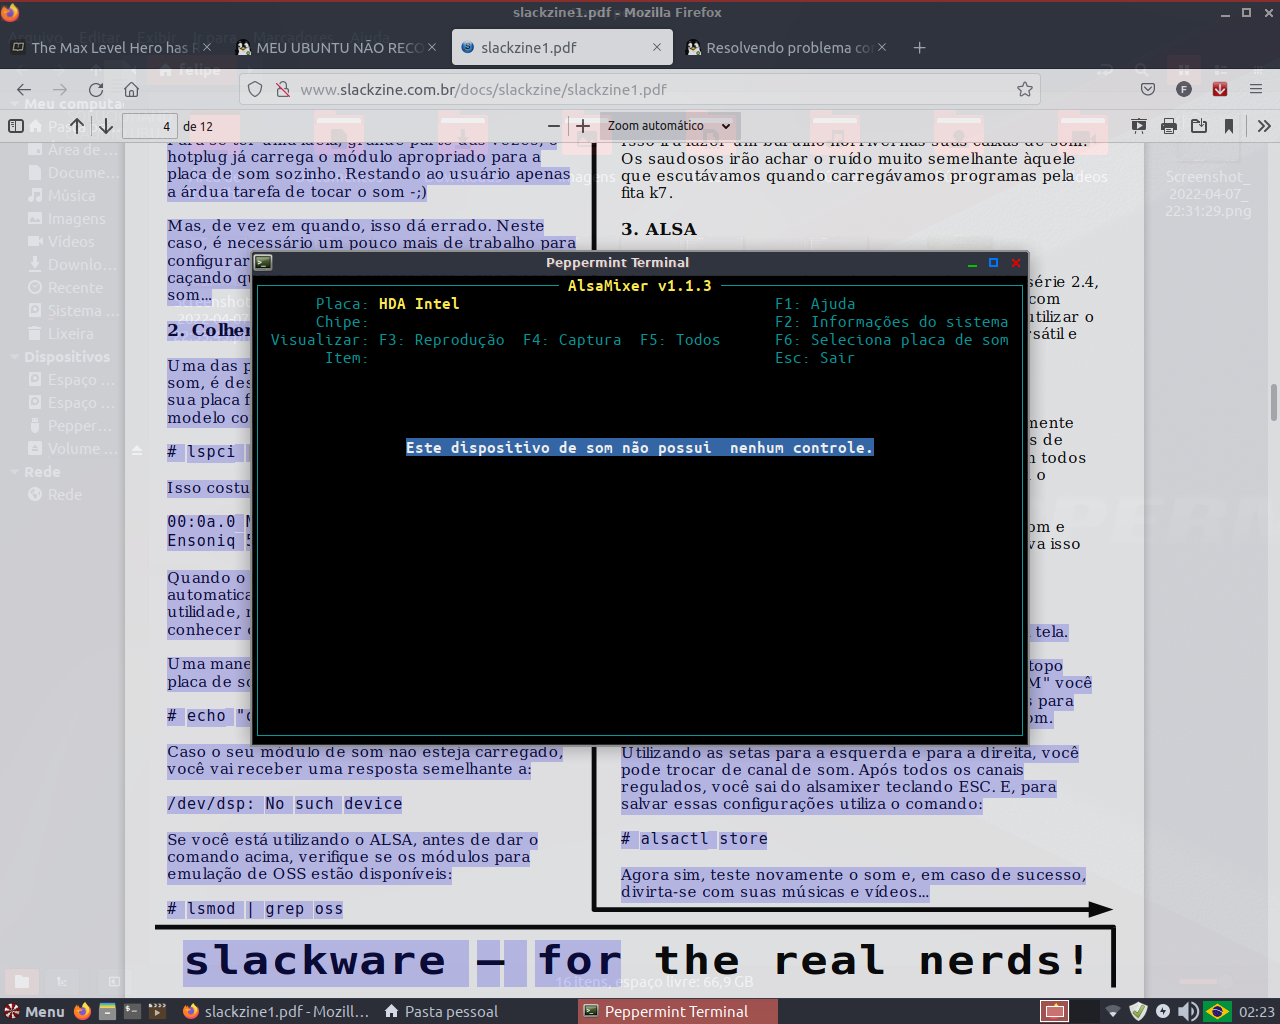Image resolution: width=1280 pixels, height=1024 pixels.
Task: Open the volume control tray icon
Action: tap(1188, 1011)
